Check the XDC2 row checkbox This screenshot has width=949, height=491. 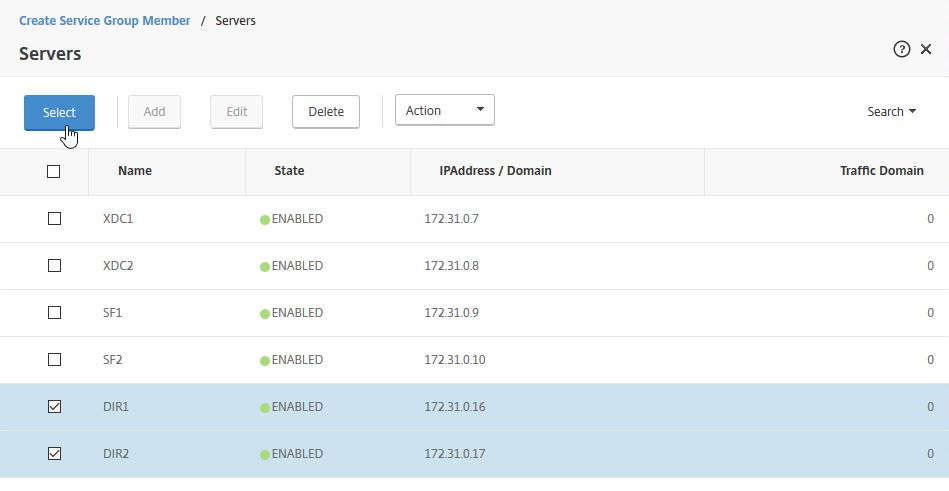pos(54,266)
